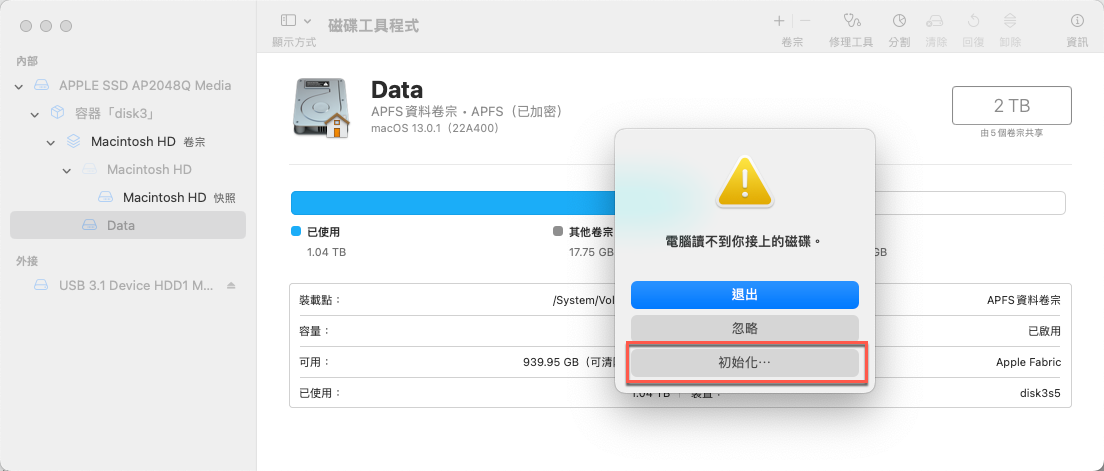Click the APFS 資料卷宗 type value
1104x471 pixels.
pyautogui.click(x=1024, y=300)
